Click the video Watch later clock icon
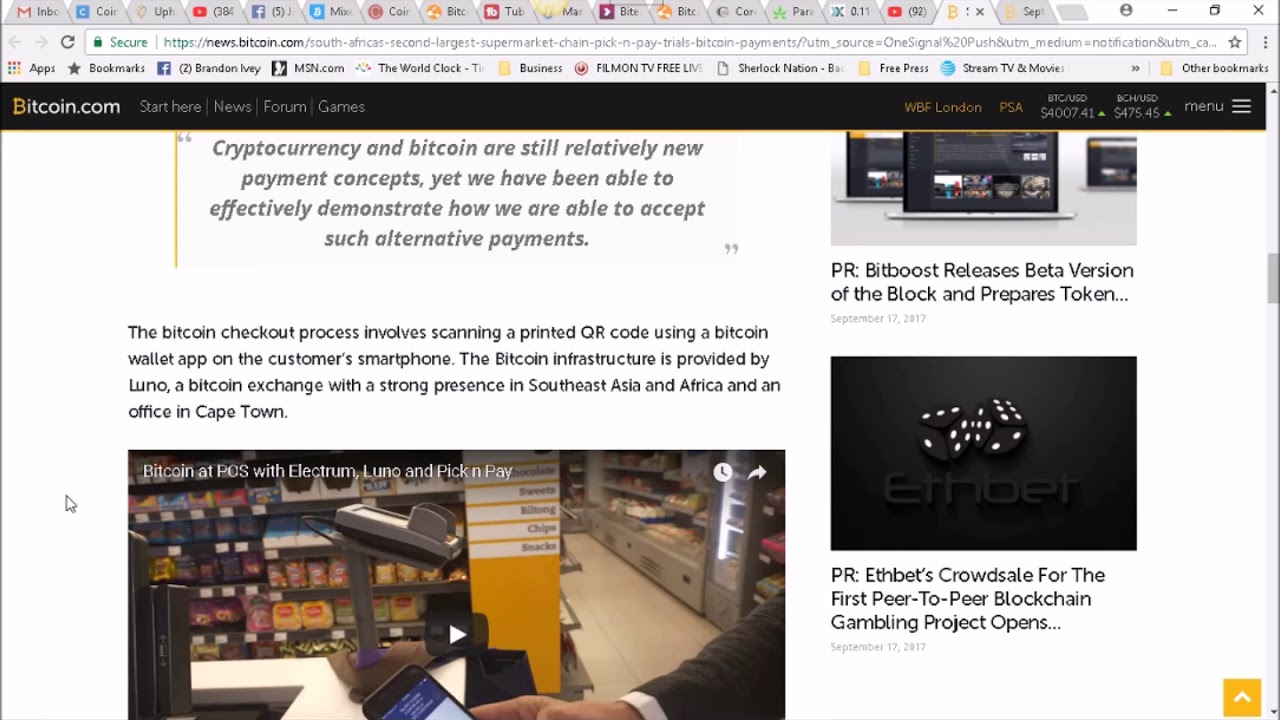 coord(722,472)
